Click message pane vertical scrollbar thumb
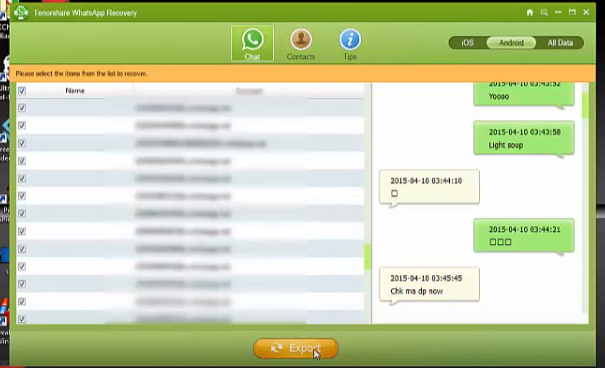Viewport: 605px width, 368px height. coord(585,106)
